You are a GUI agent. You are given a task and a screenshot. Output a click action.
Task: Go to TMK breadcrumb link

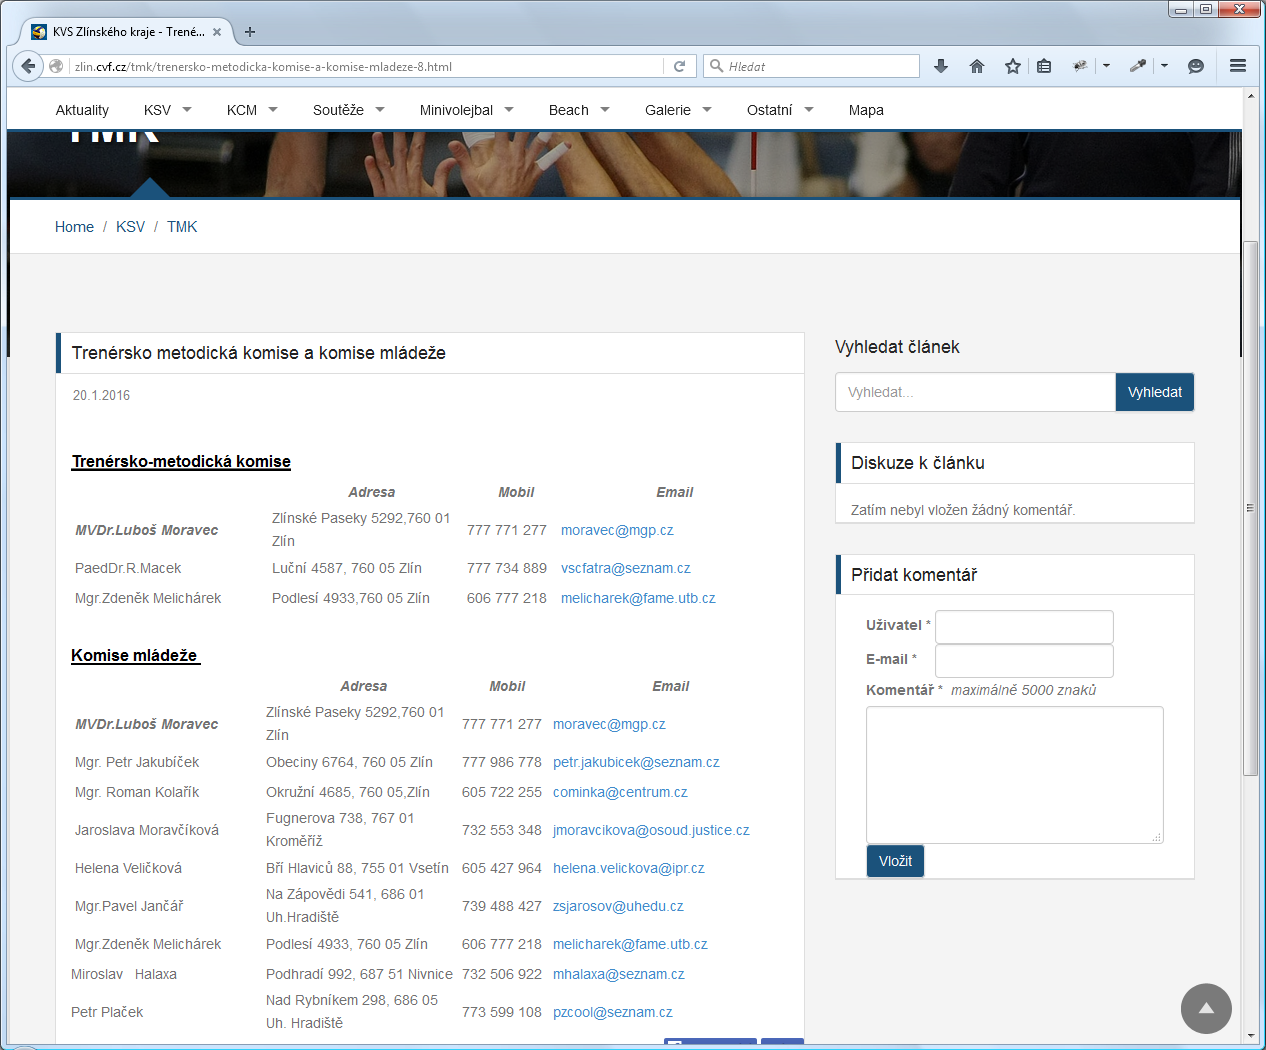[x=182, y=227]
